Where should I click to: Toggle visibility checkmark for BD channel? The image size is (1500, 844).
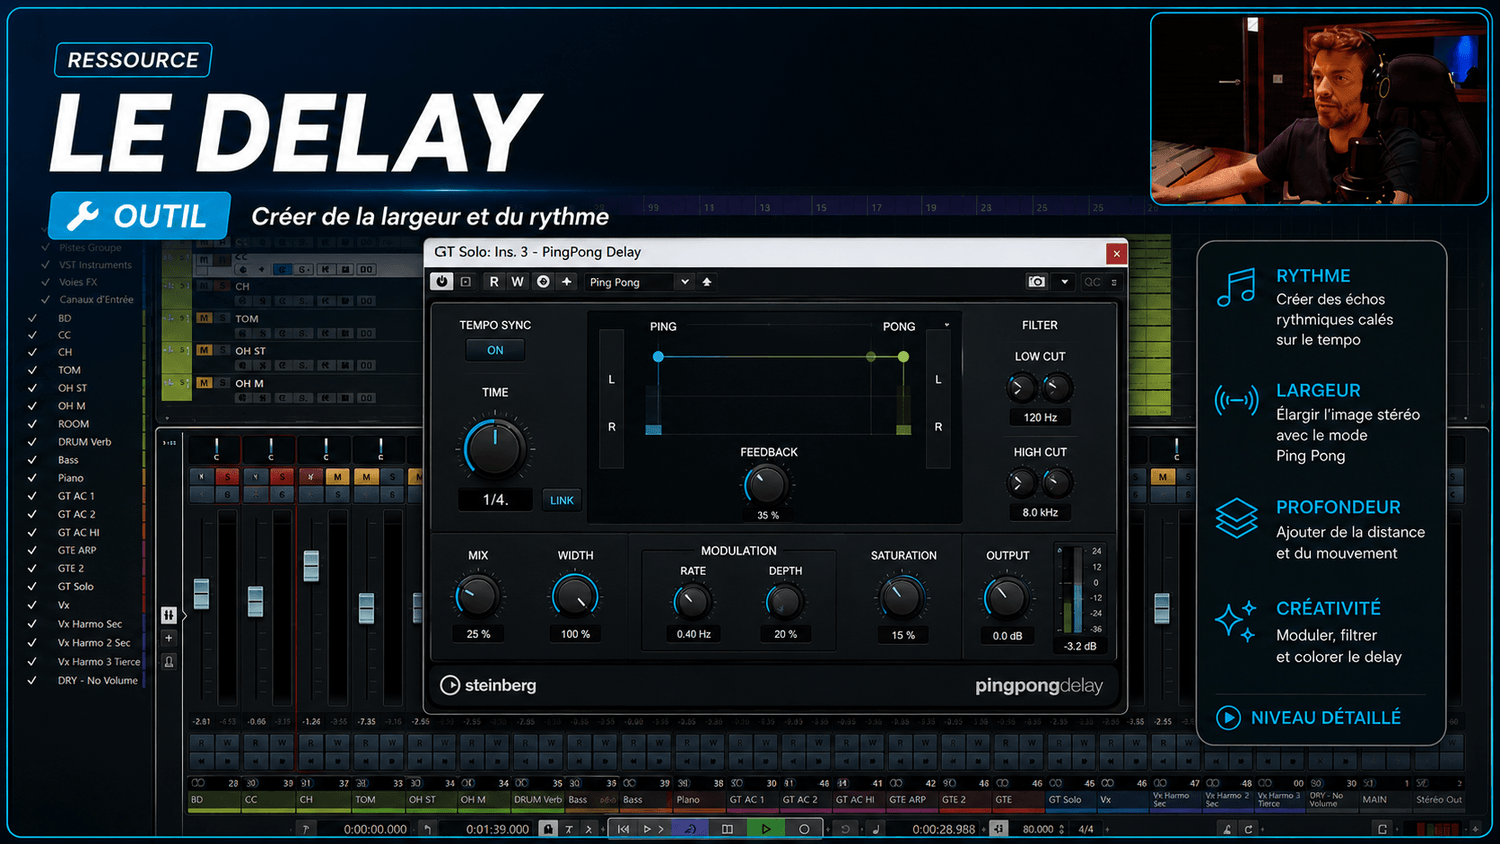[32, 318]
